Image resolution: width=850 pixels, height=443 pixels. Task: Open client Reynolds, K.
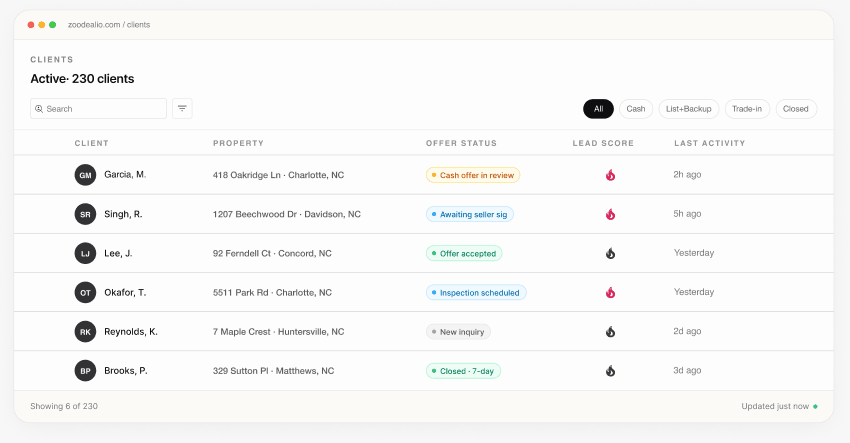[131, 332]
